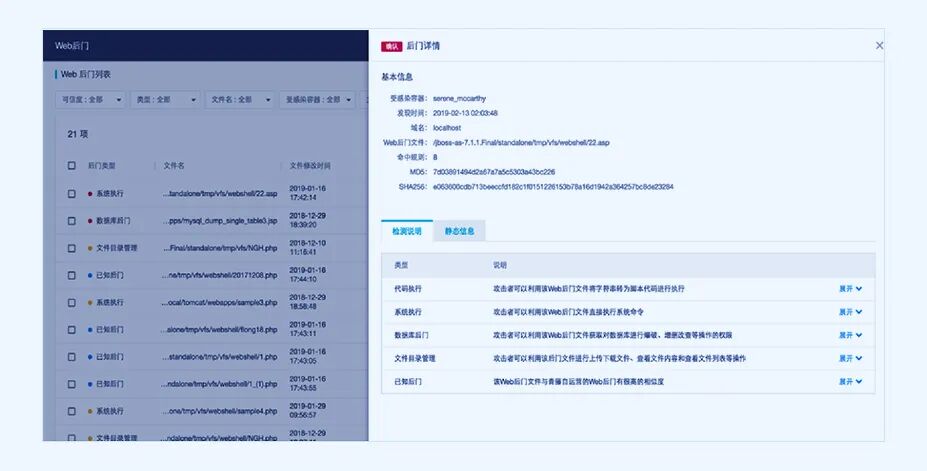The width and height of the screenshot is (927, 471).
Task: Open the ...Final/standalone/tmp/vfs/NGH.php file entry
Action: [x=219, y=248]
